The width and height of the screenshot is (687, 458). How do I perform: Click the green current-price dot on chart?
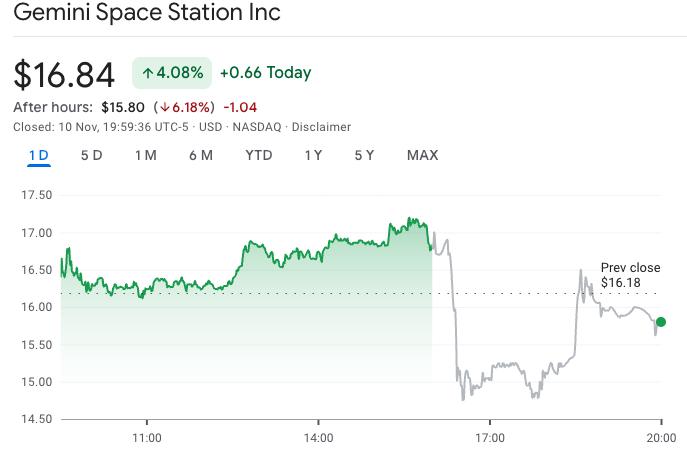pos(661,322)
